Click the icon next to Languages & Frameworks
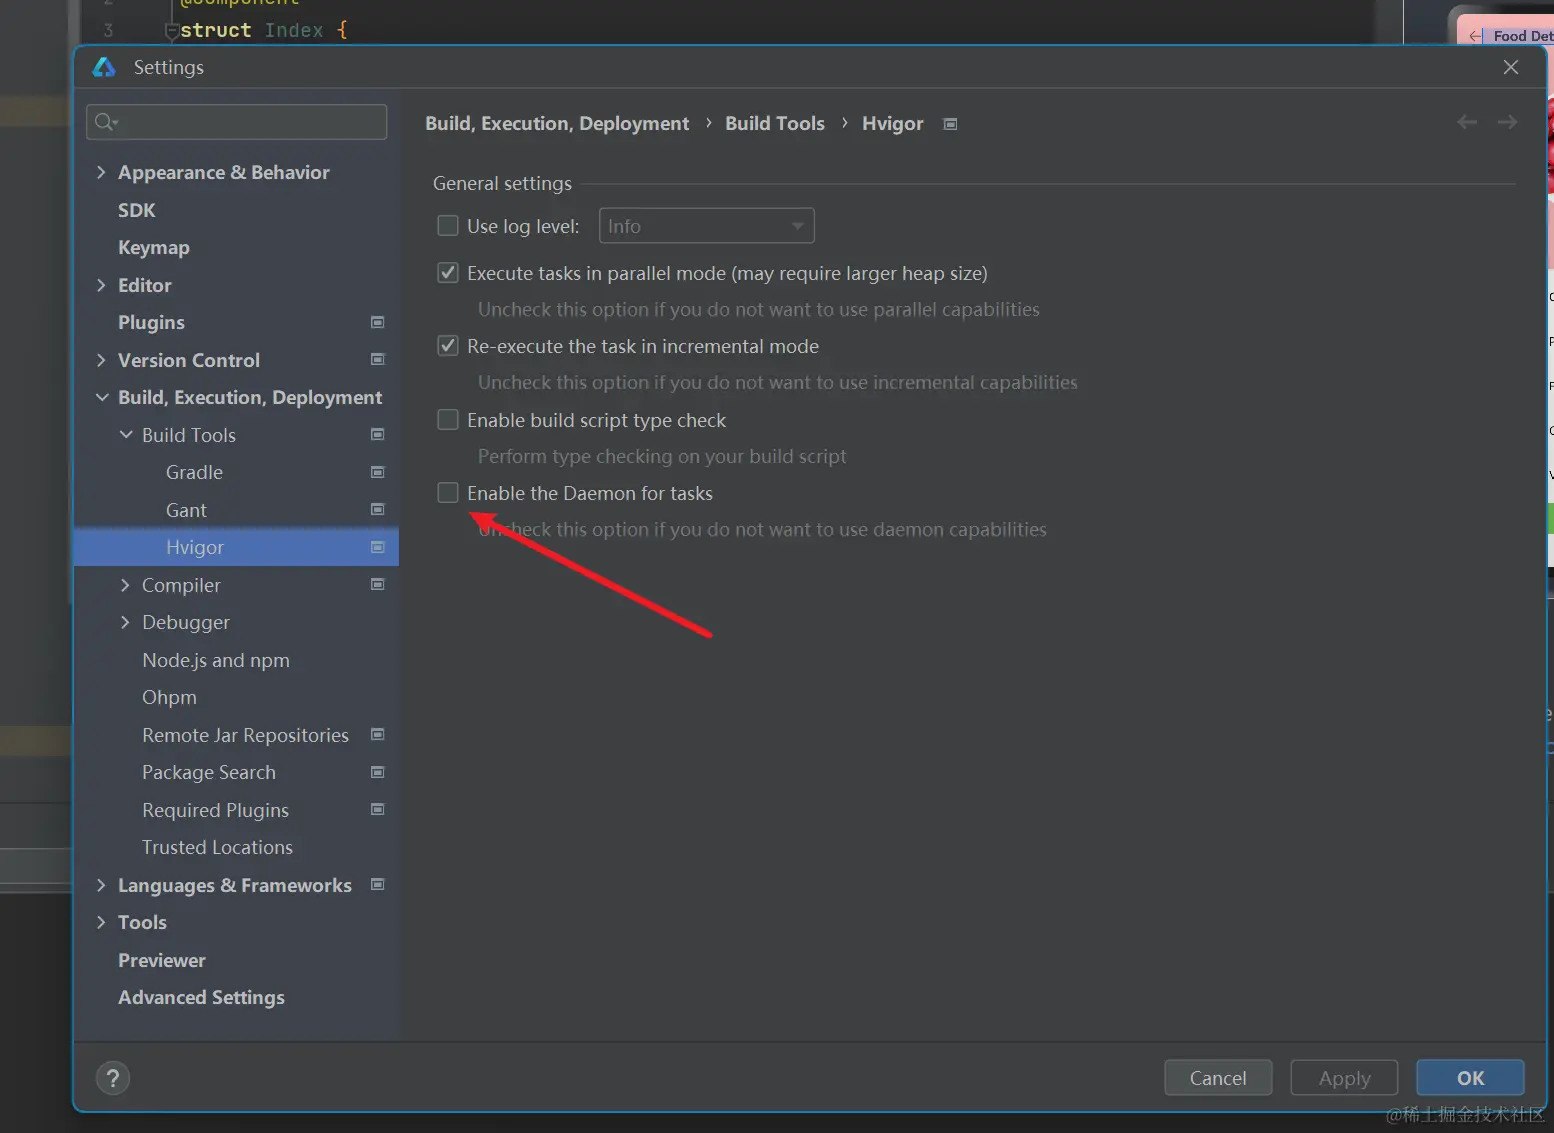This screenshot has height=1133, width=1554. click(x=378, y=884)
